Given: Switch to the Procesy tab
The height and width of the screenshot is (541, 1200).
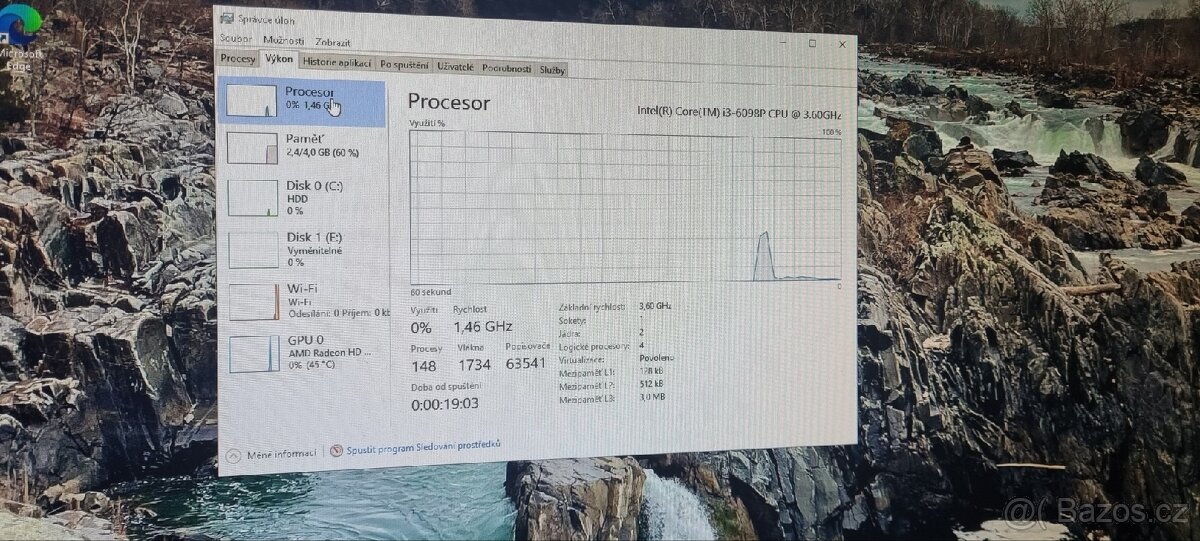Looking at the screenshot, I should (x=238, y=59).
